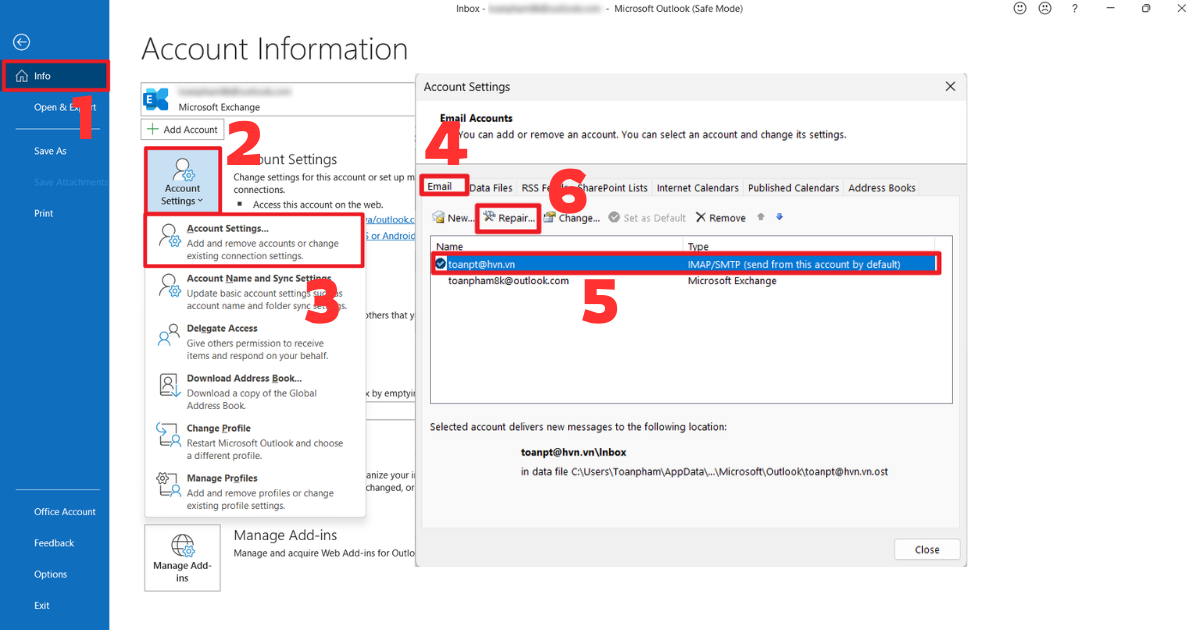Screen dimensions: 1200x630
Task: Choose Delegate Access menu entry
Action: [x=254, y=341]
